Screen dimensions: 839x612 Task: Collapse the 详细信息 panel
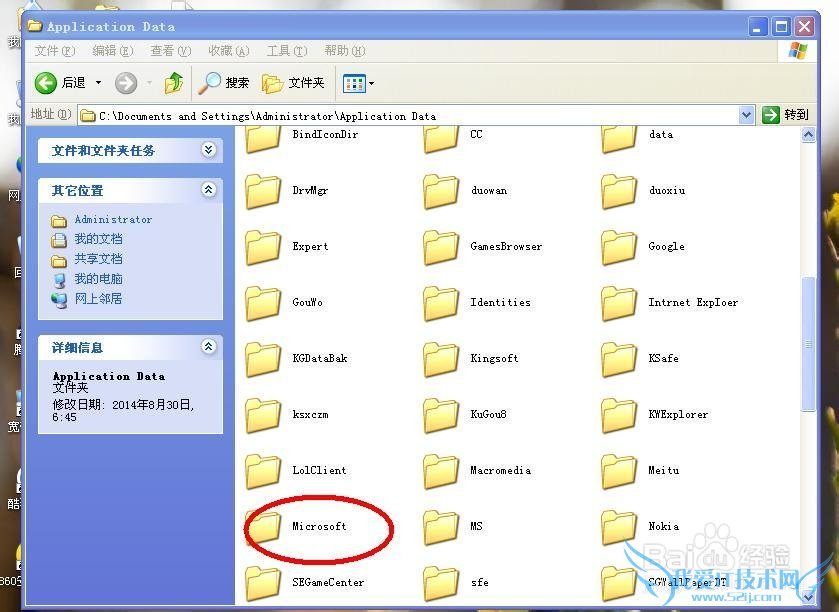(x=209, y=347)
